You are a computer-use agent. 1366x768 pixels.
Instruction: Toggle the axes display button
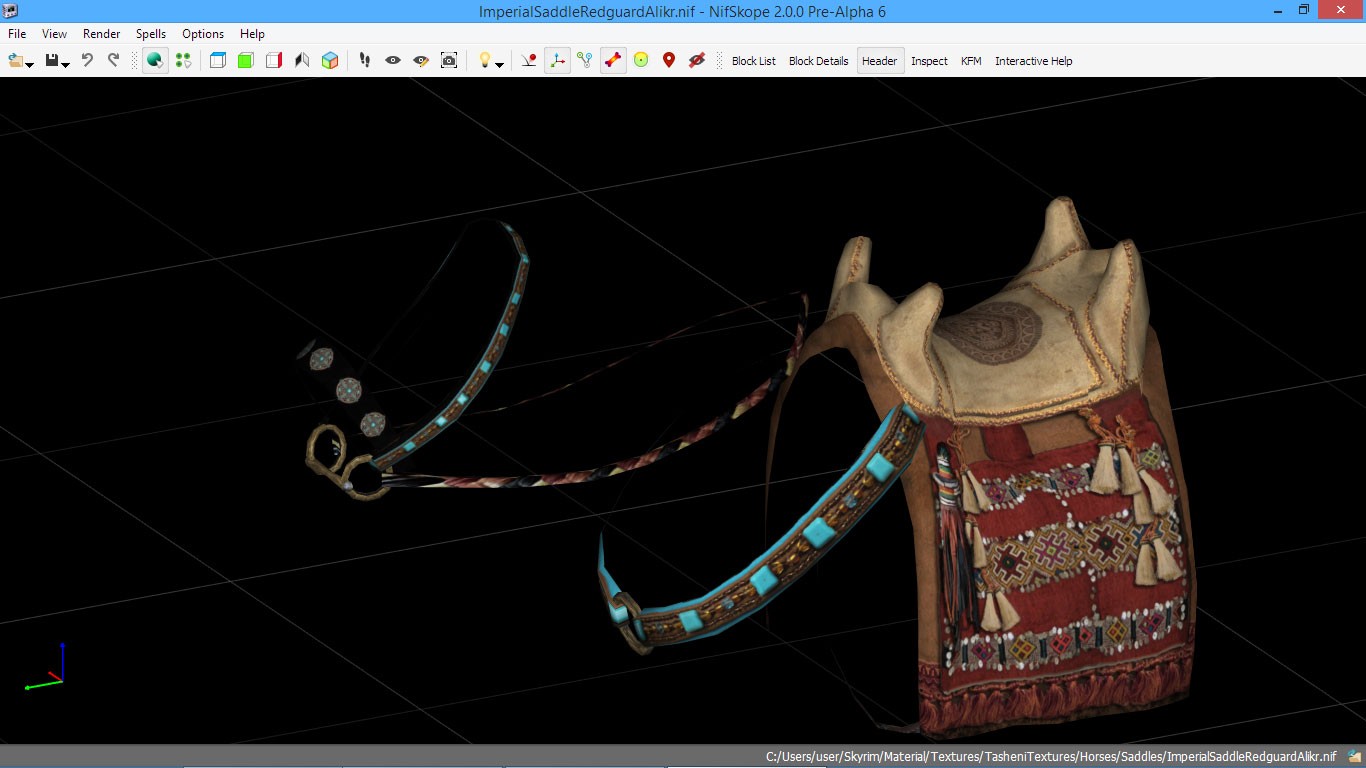pyautogui.click(x=557, y=61)
